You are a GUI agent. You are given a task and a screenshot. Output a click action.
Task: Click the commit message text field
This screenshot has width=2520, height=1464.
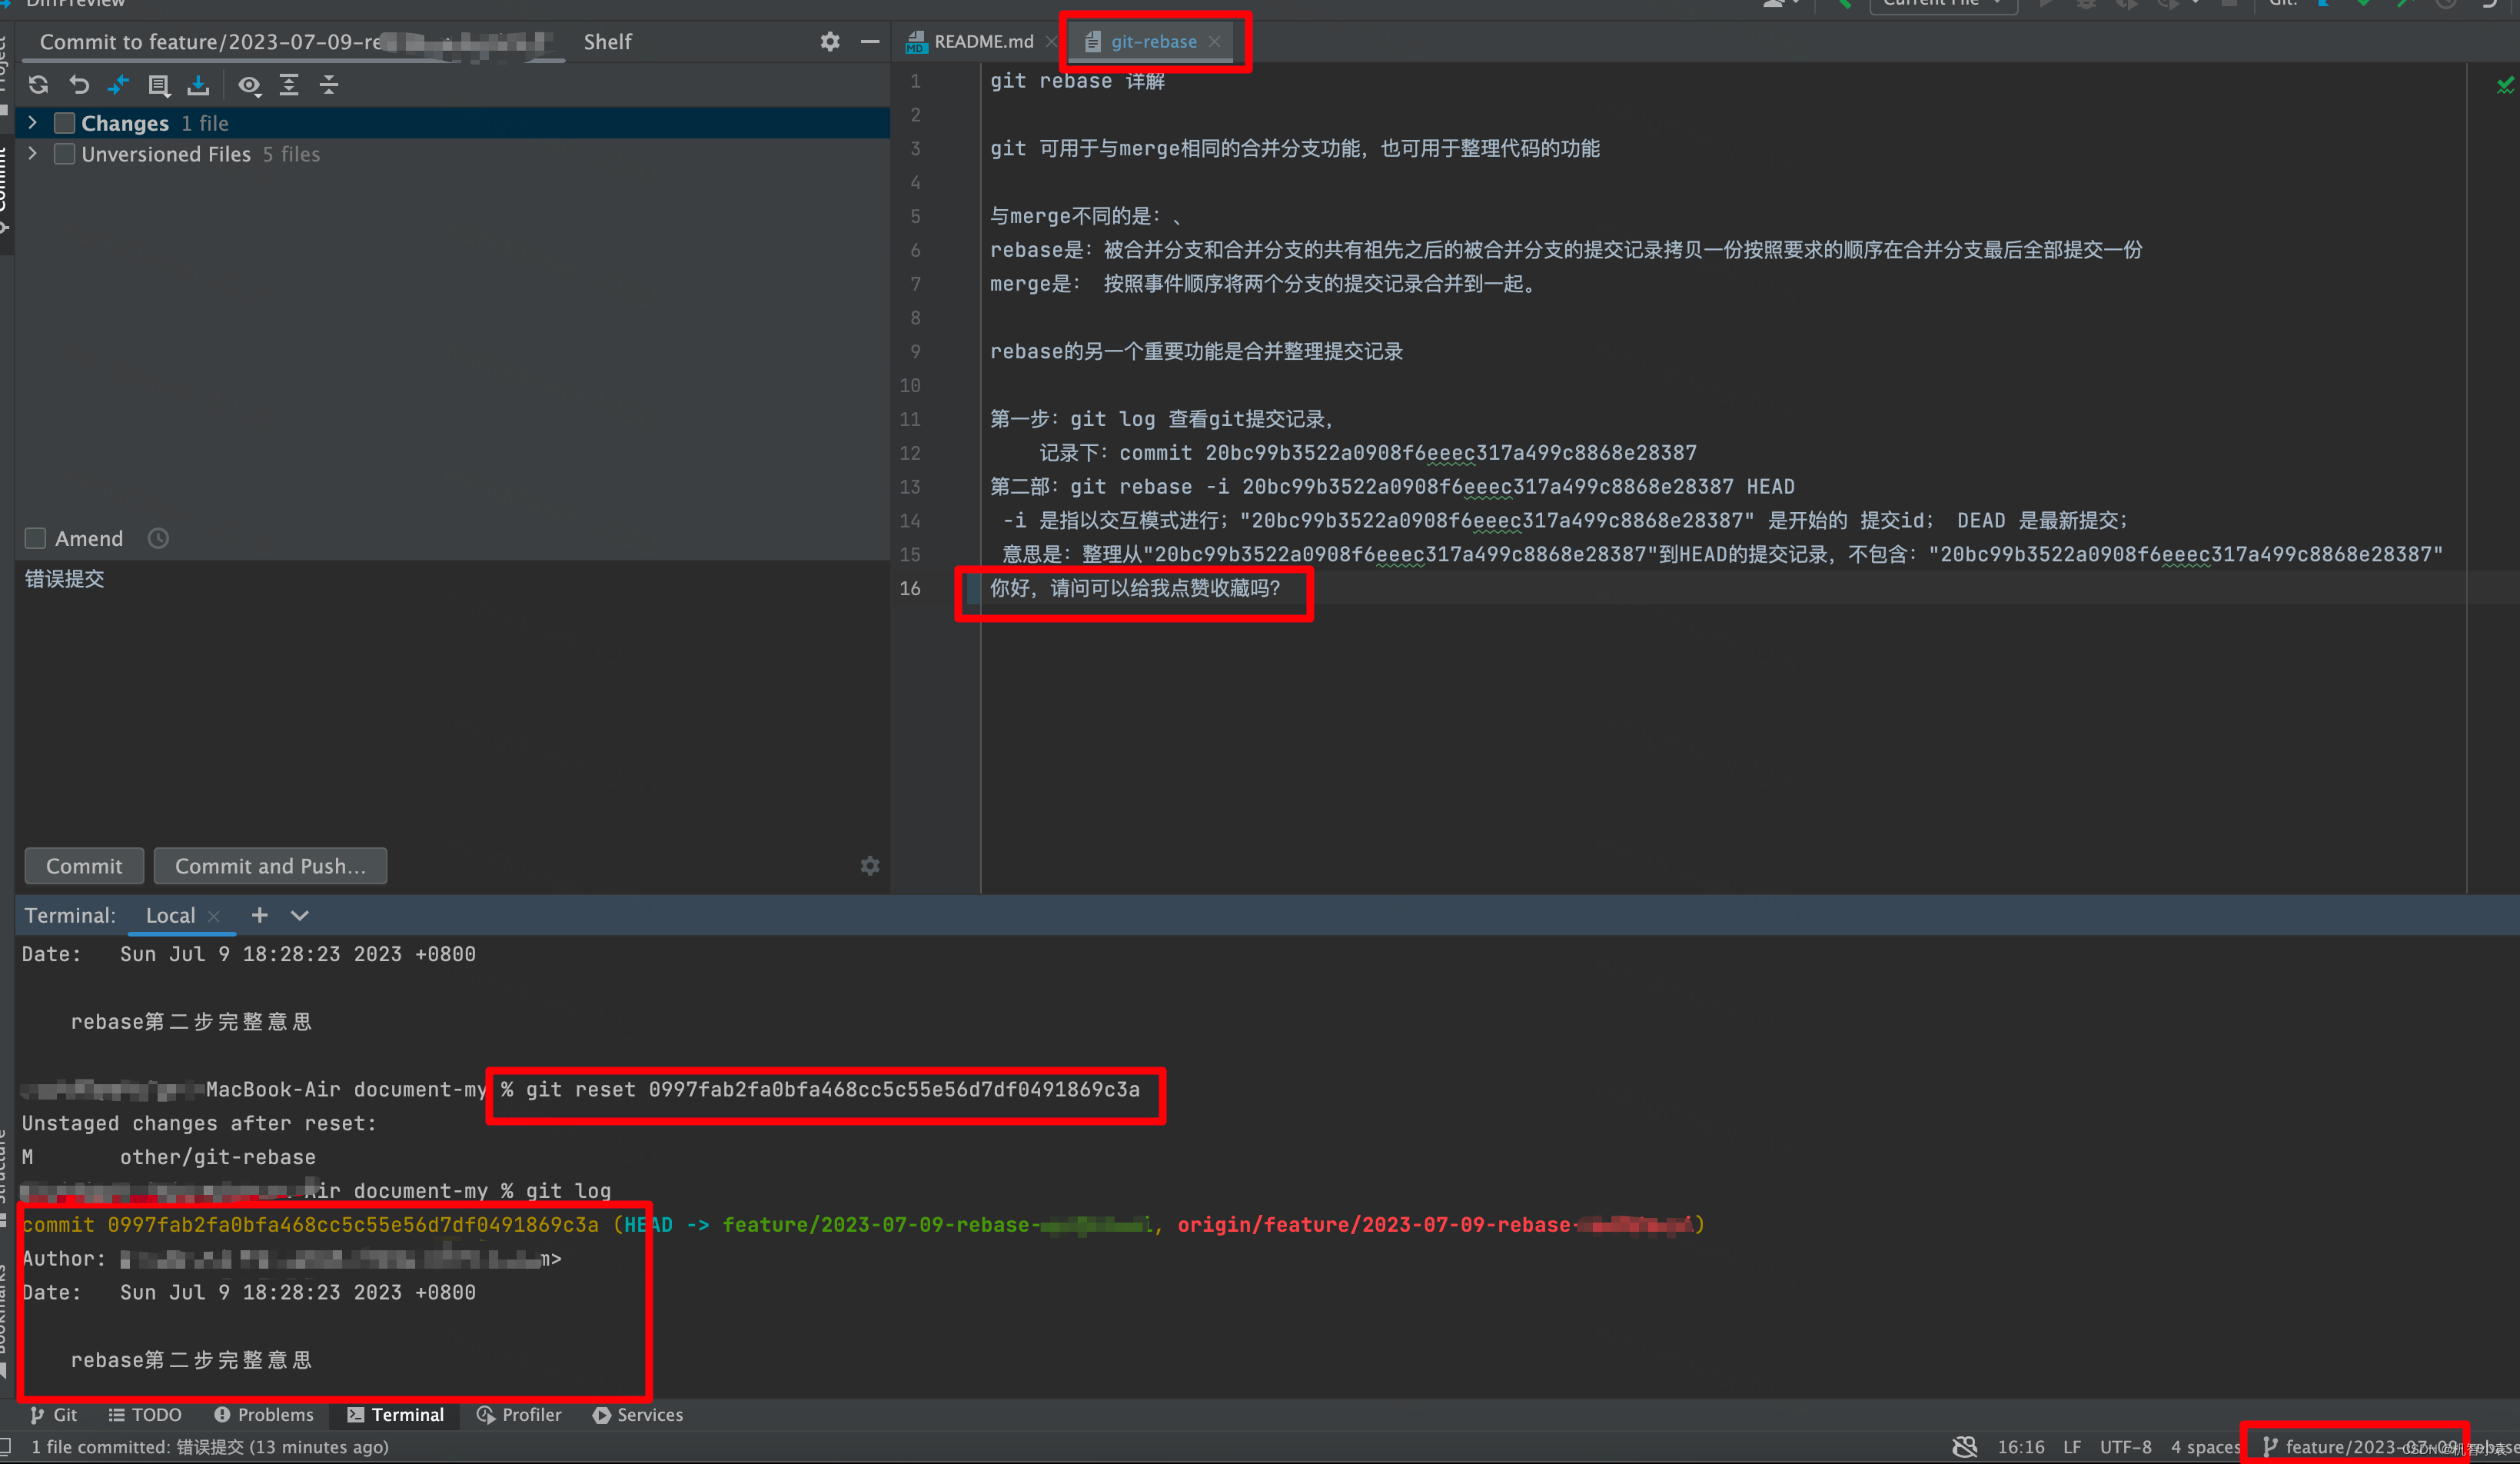click(450, 700)
